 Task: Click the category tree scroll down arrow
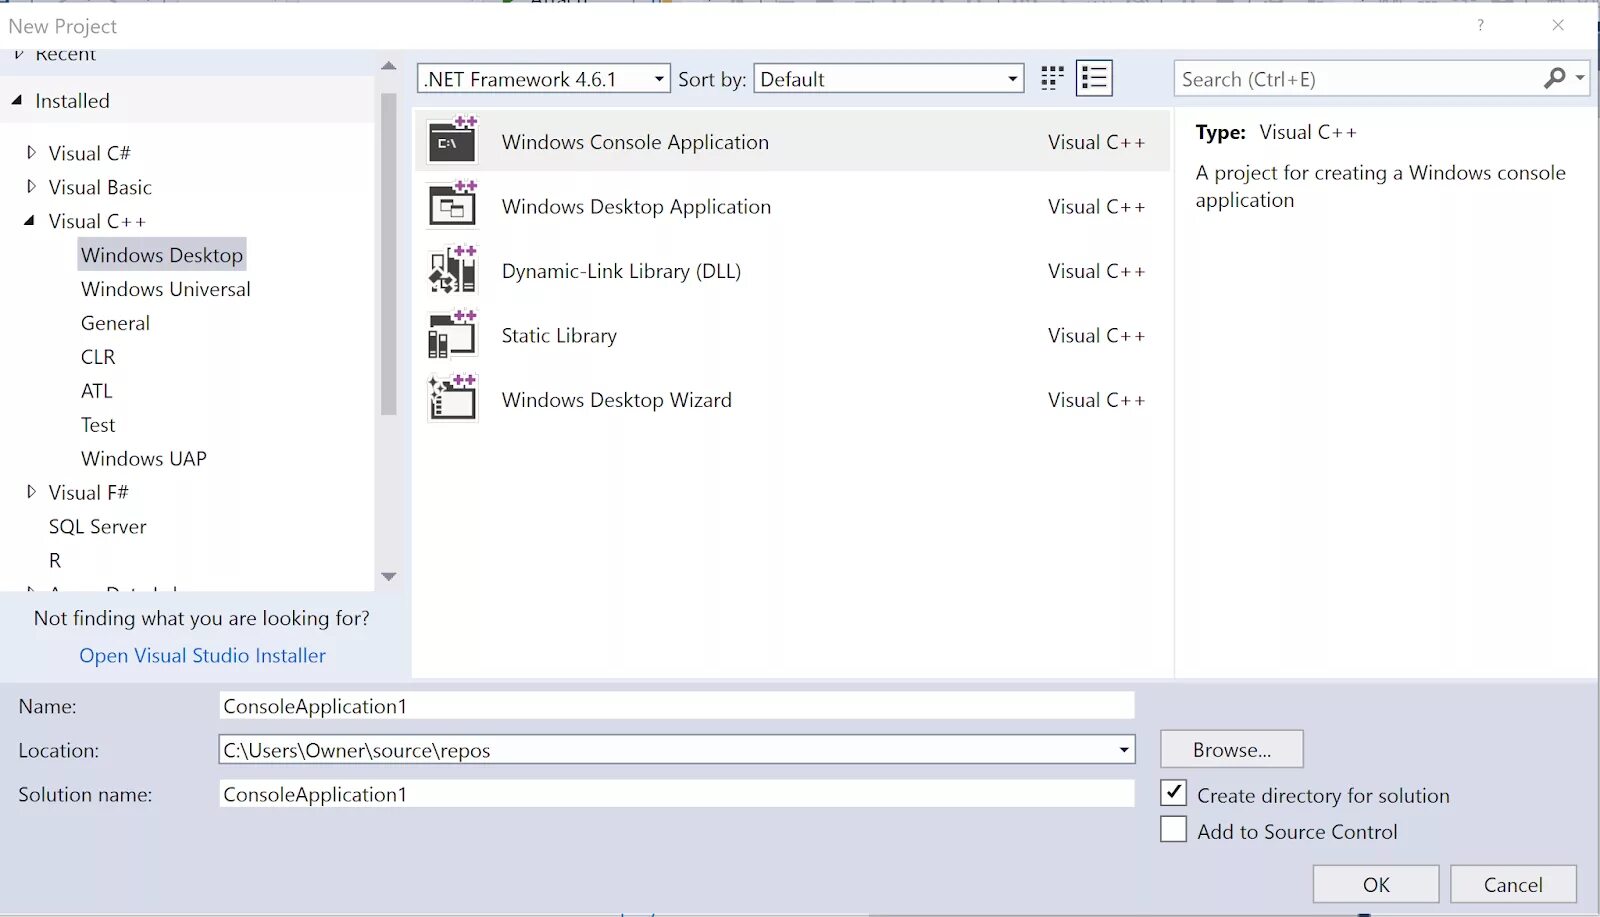coord(389,577)
